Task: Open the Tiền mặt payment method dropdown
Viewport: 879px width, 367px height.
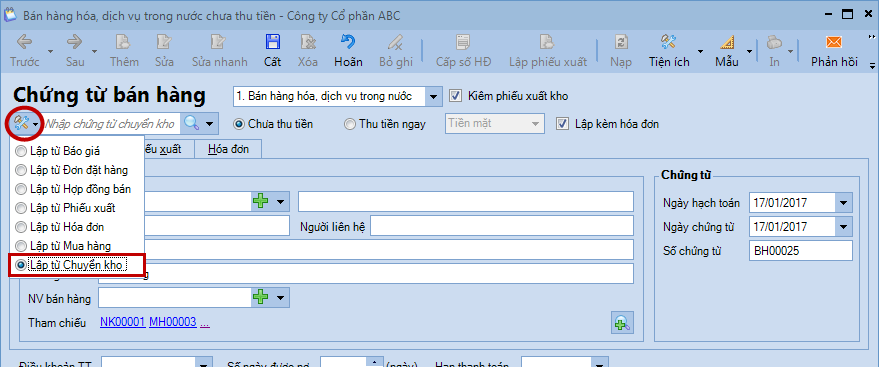Action: 535,123
